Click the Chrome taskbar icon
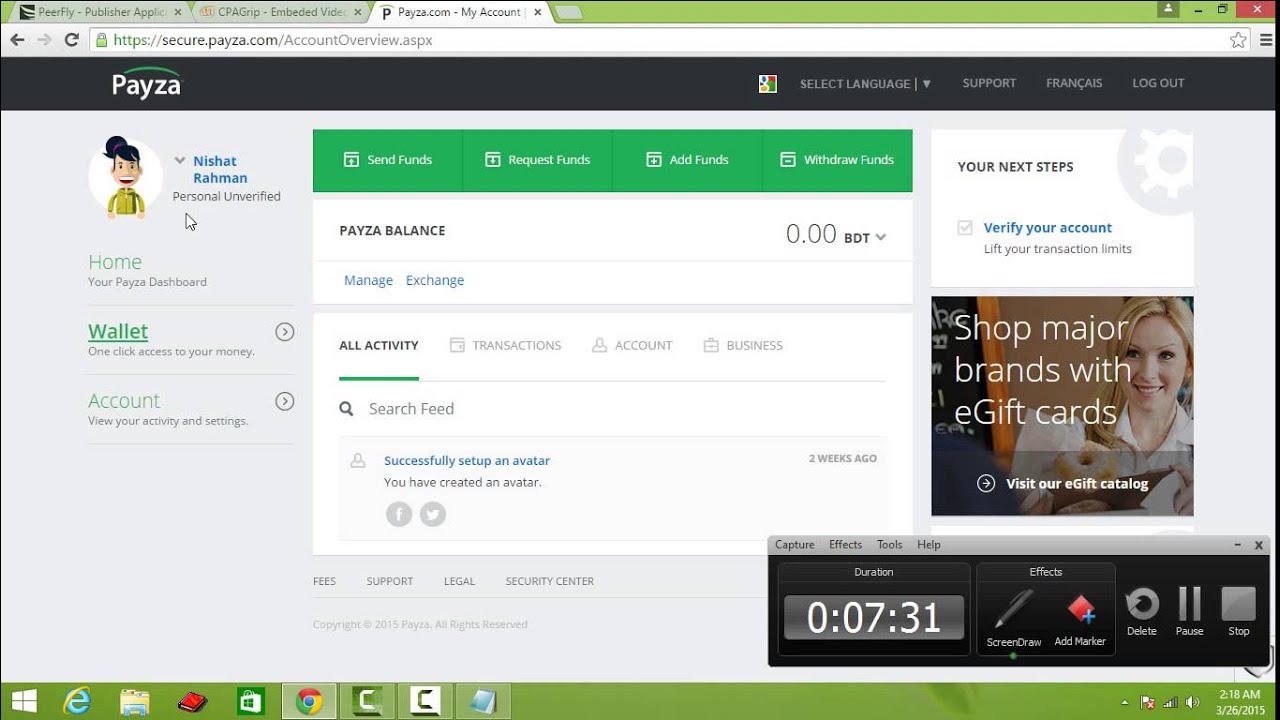 (x=308, y=702)
